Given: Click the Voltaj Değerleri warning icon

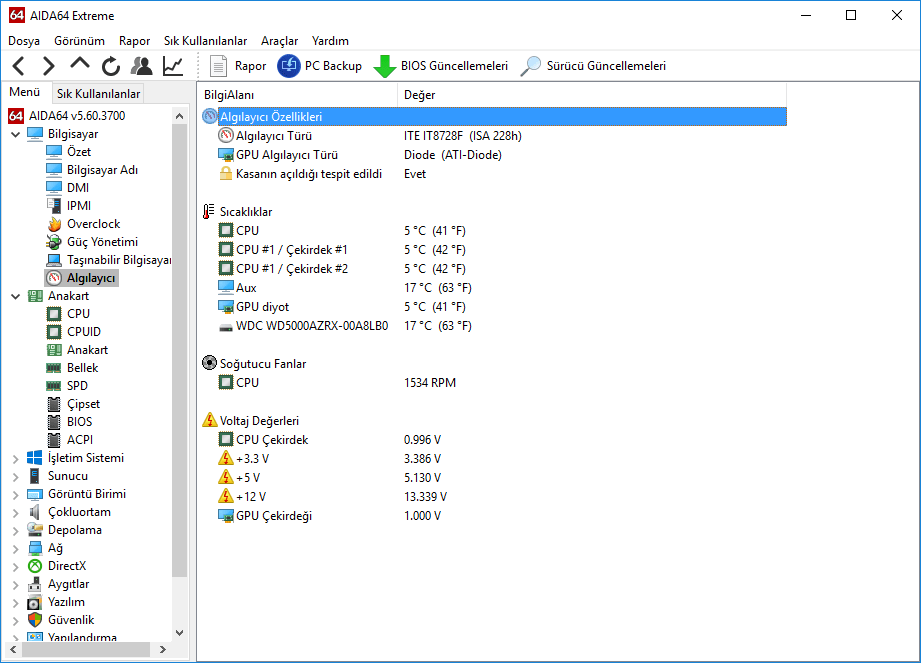Looking at the screenshot, I should click(210, 420).
